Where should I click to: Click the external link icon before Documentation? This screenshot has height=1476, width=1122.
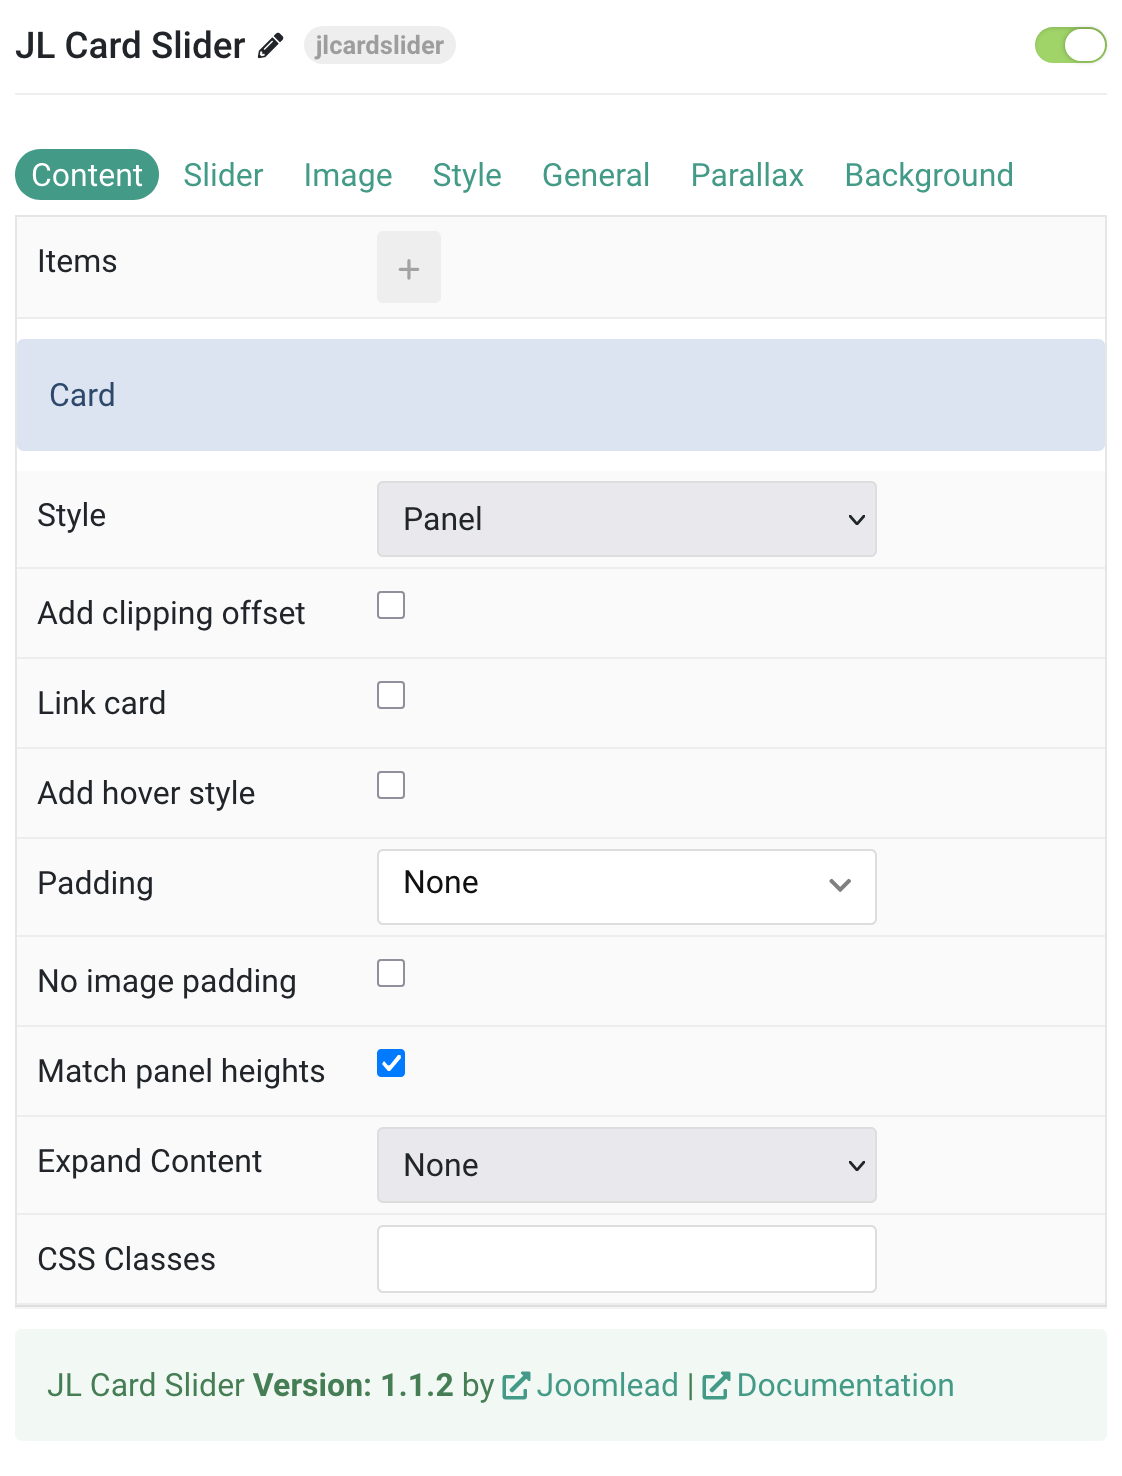[x=716, y=1385]
